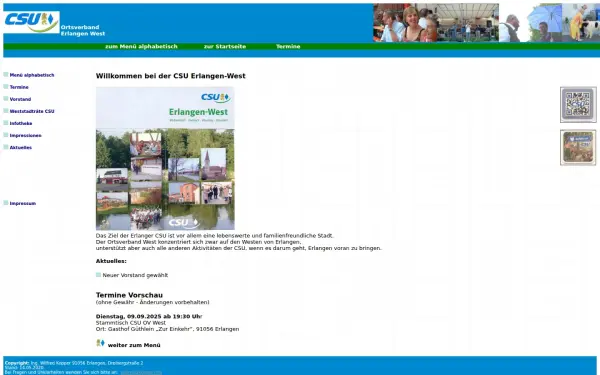Click the footer Copyright line
The height and width of the screenshot is (375, 600).
pos(74,363)
